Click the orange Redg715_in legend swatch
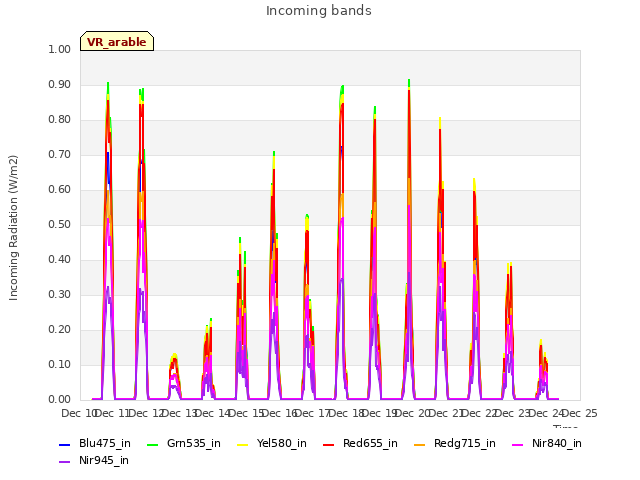This screenshot has width=640, height=480. click(x=420, y=444)
